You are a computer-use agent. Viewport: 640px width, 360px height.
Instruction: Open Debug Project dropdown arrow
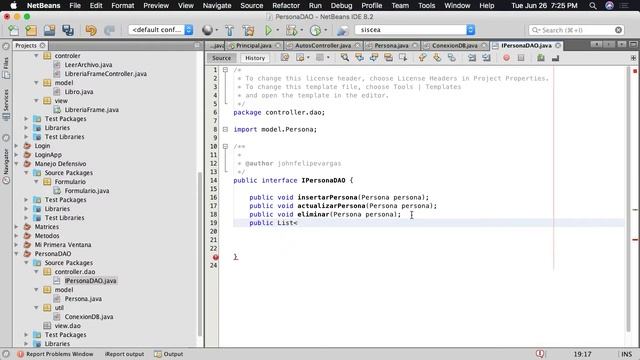(x=302, y=30)
